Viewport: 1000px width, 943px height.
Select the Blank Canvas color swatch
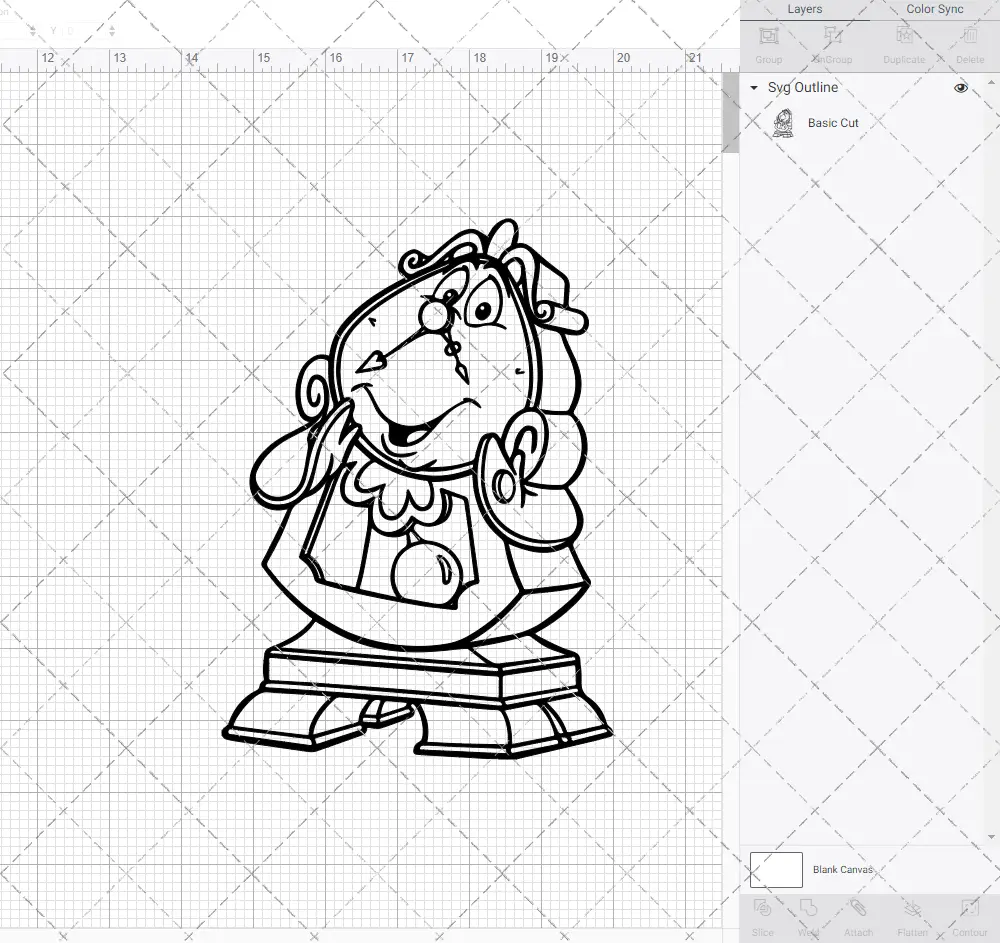click(776, 869)
